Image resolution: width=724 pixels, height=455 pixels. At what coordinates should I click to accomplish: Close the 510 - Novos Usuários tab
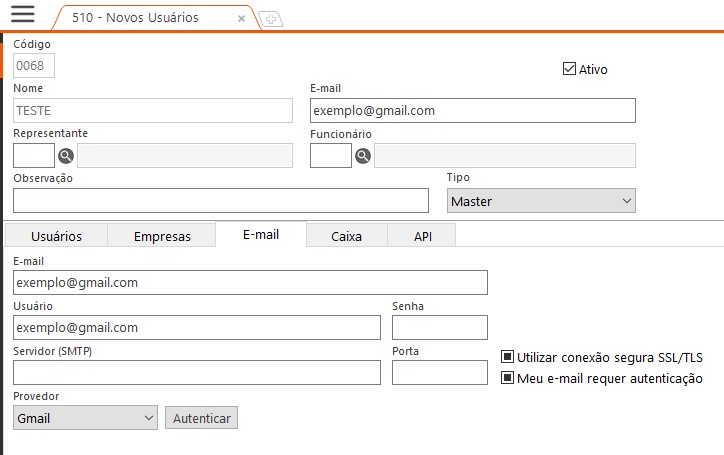(x=241, y=18)
